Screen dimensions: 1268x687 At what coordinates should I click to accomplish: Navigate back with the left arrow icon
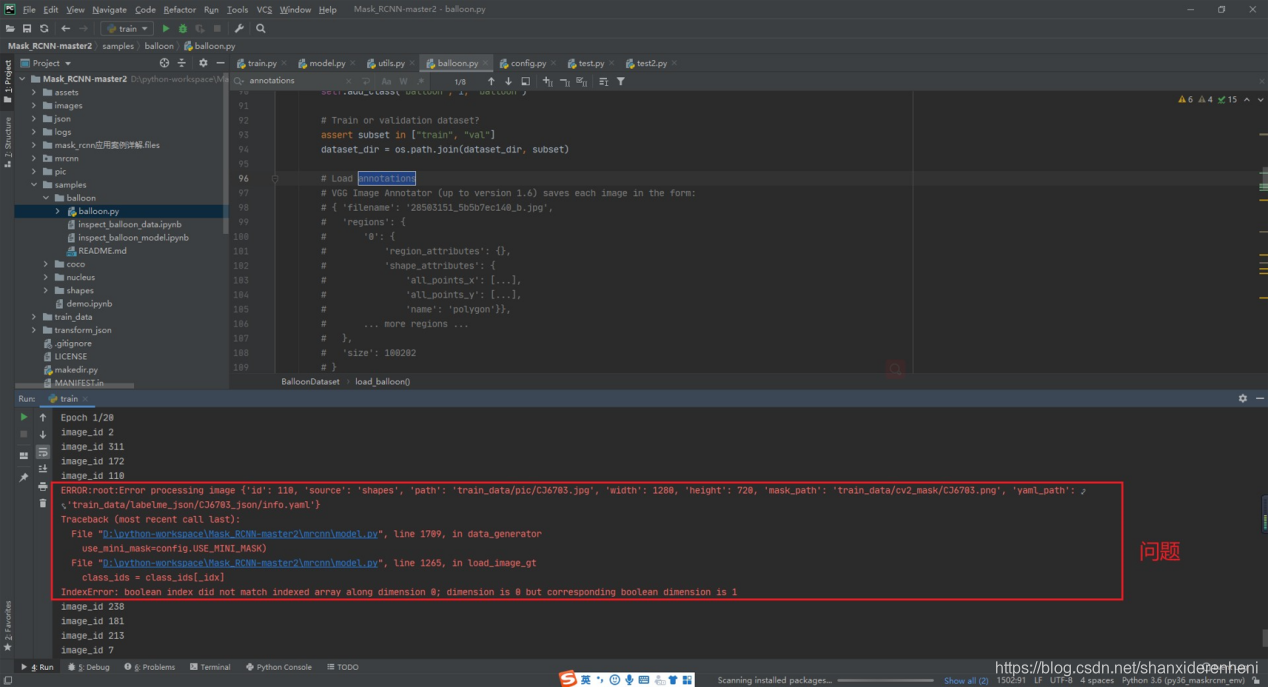pos(66,29)
